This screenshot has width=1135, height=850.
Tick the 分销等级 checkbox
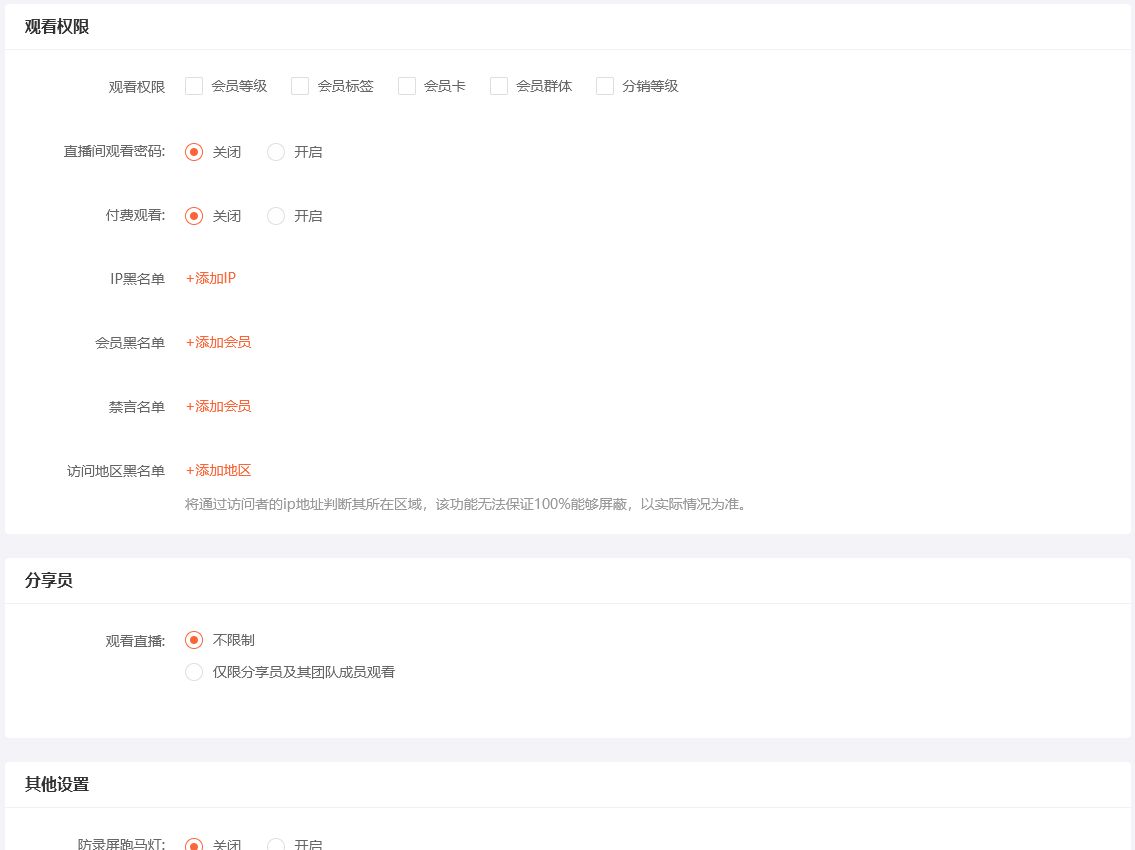(x=605, y=86)
